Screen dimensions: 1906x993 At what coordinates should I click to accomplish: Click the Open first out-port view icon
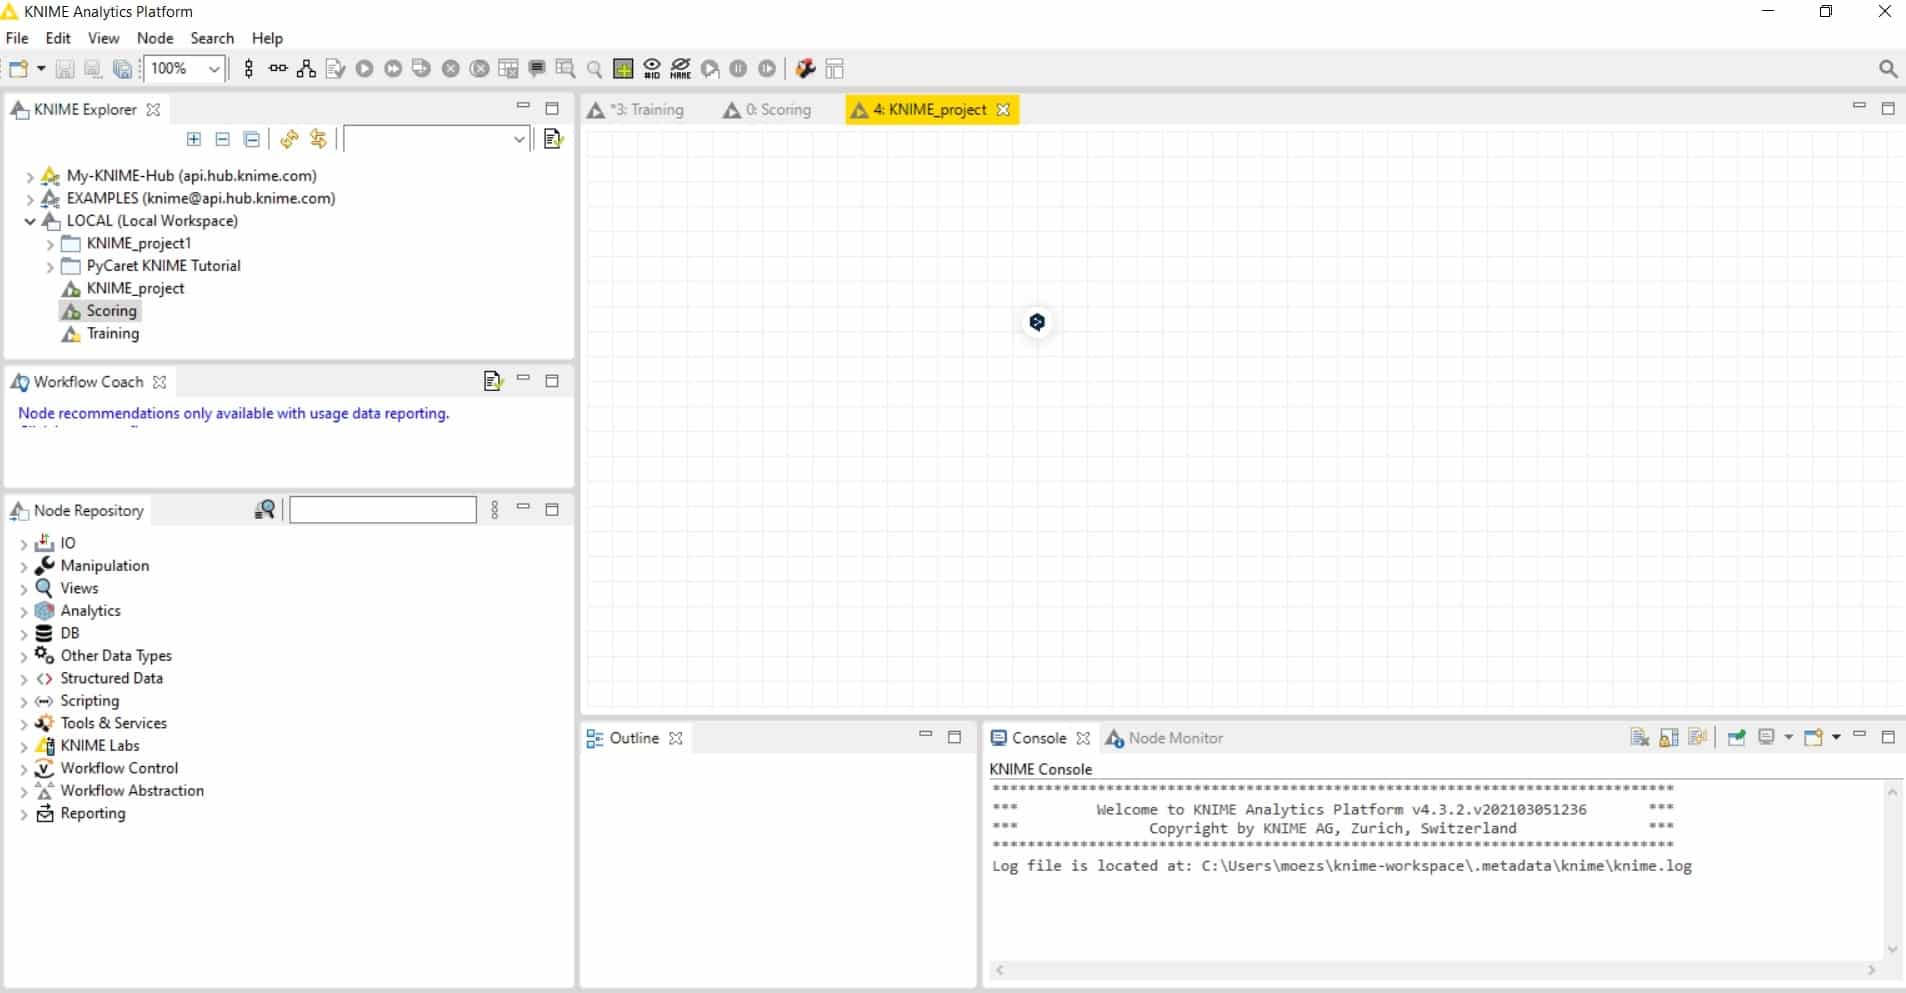pos(565,69)
